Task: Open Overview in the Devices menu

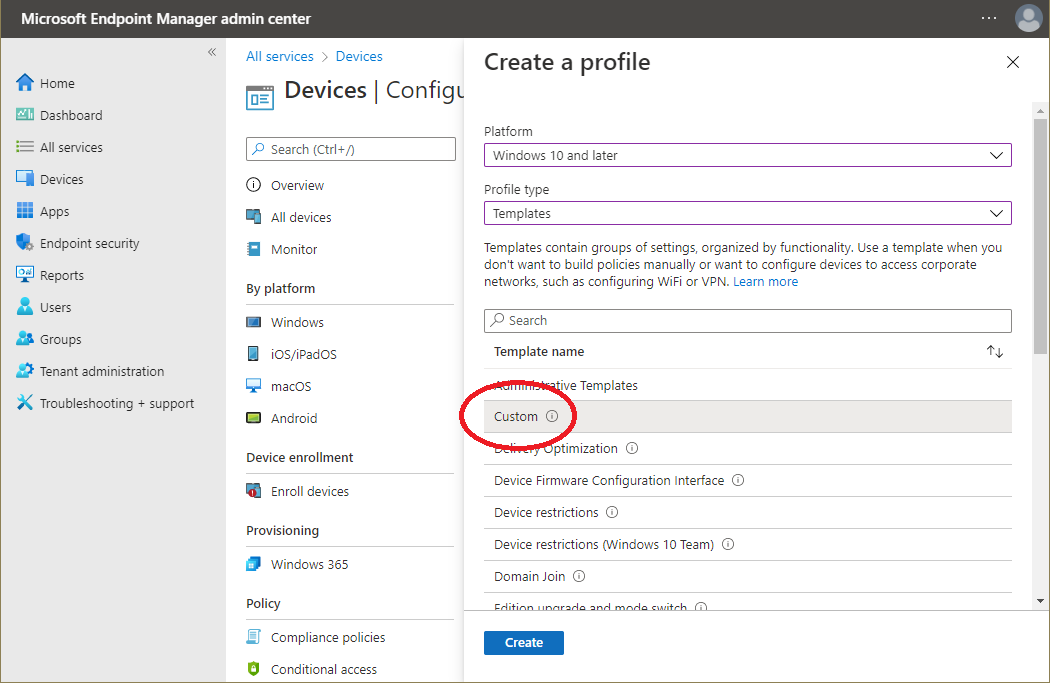Action: (297, 186)
